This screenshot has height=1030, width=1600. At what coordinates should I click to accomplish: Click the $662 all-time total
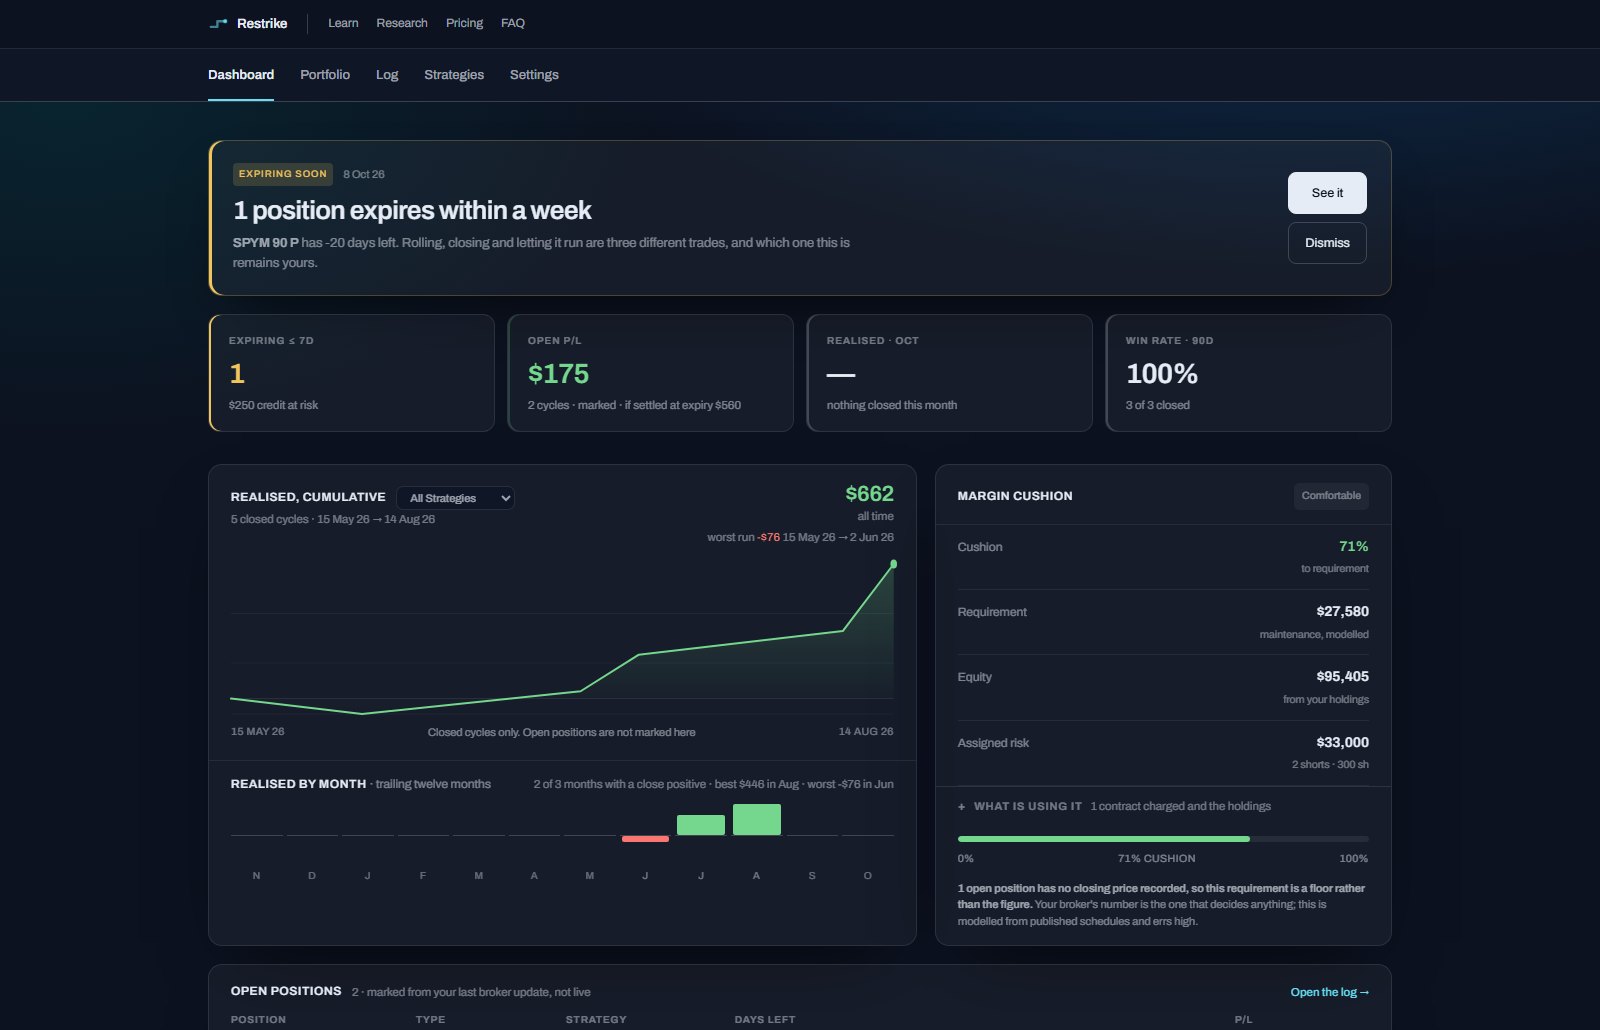coord(869,494)
